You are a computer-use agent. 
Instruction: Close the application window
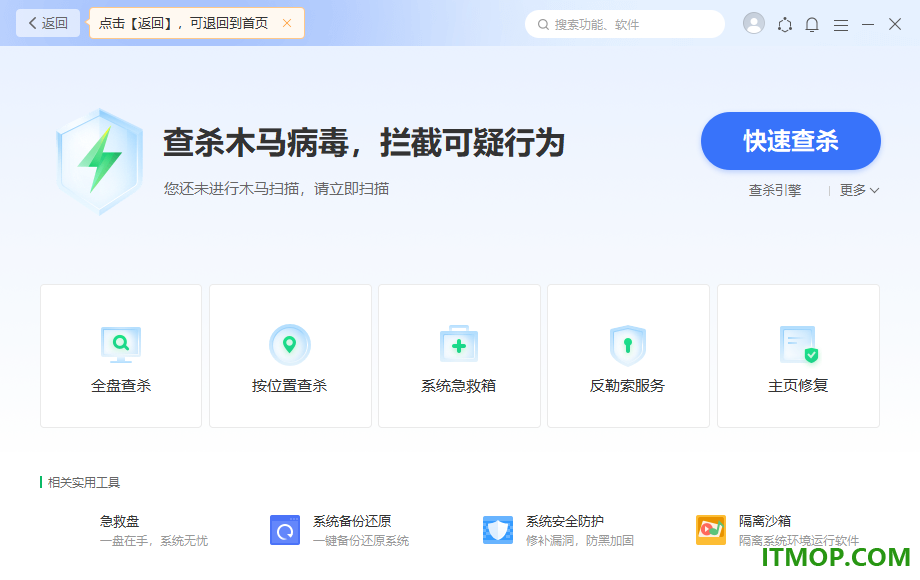(895, 24)
